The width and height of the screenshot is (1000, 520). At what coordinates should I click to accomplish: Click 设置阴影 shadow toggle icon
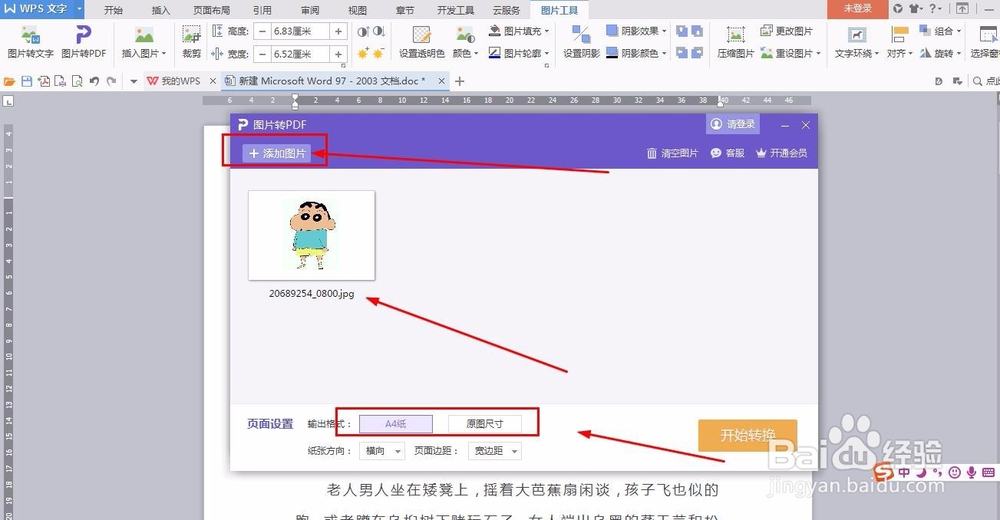(x=581, y=42)
